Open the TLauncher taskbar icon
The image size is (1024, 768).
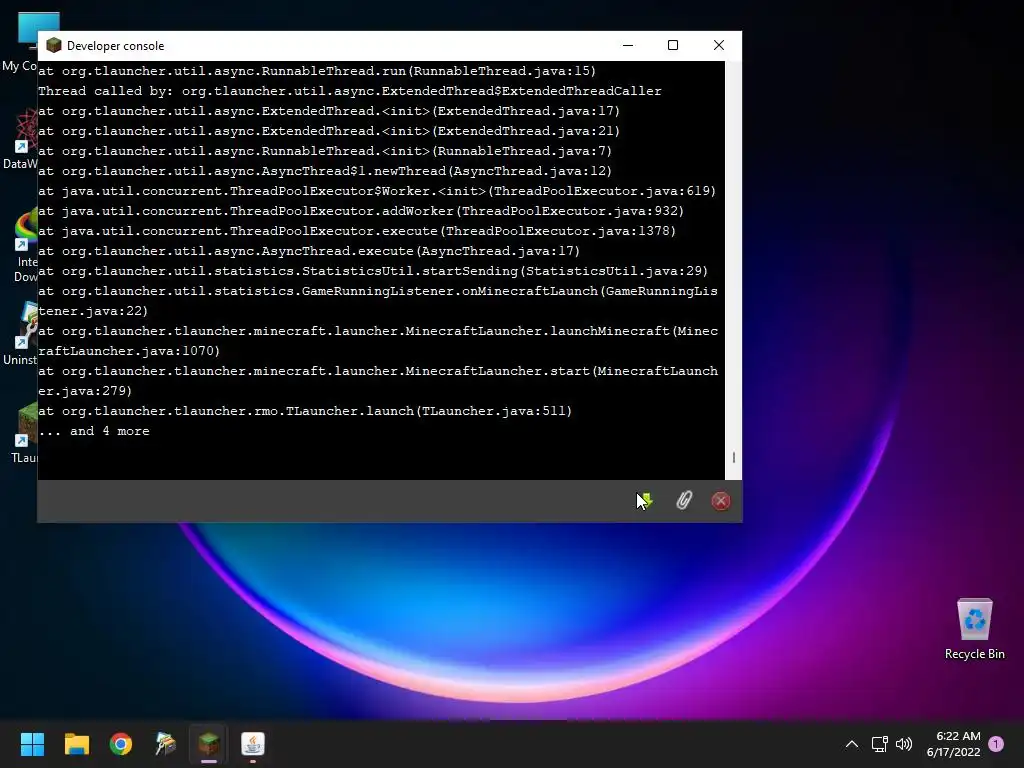coord(209,744)
